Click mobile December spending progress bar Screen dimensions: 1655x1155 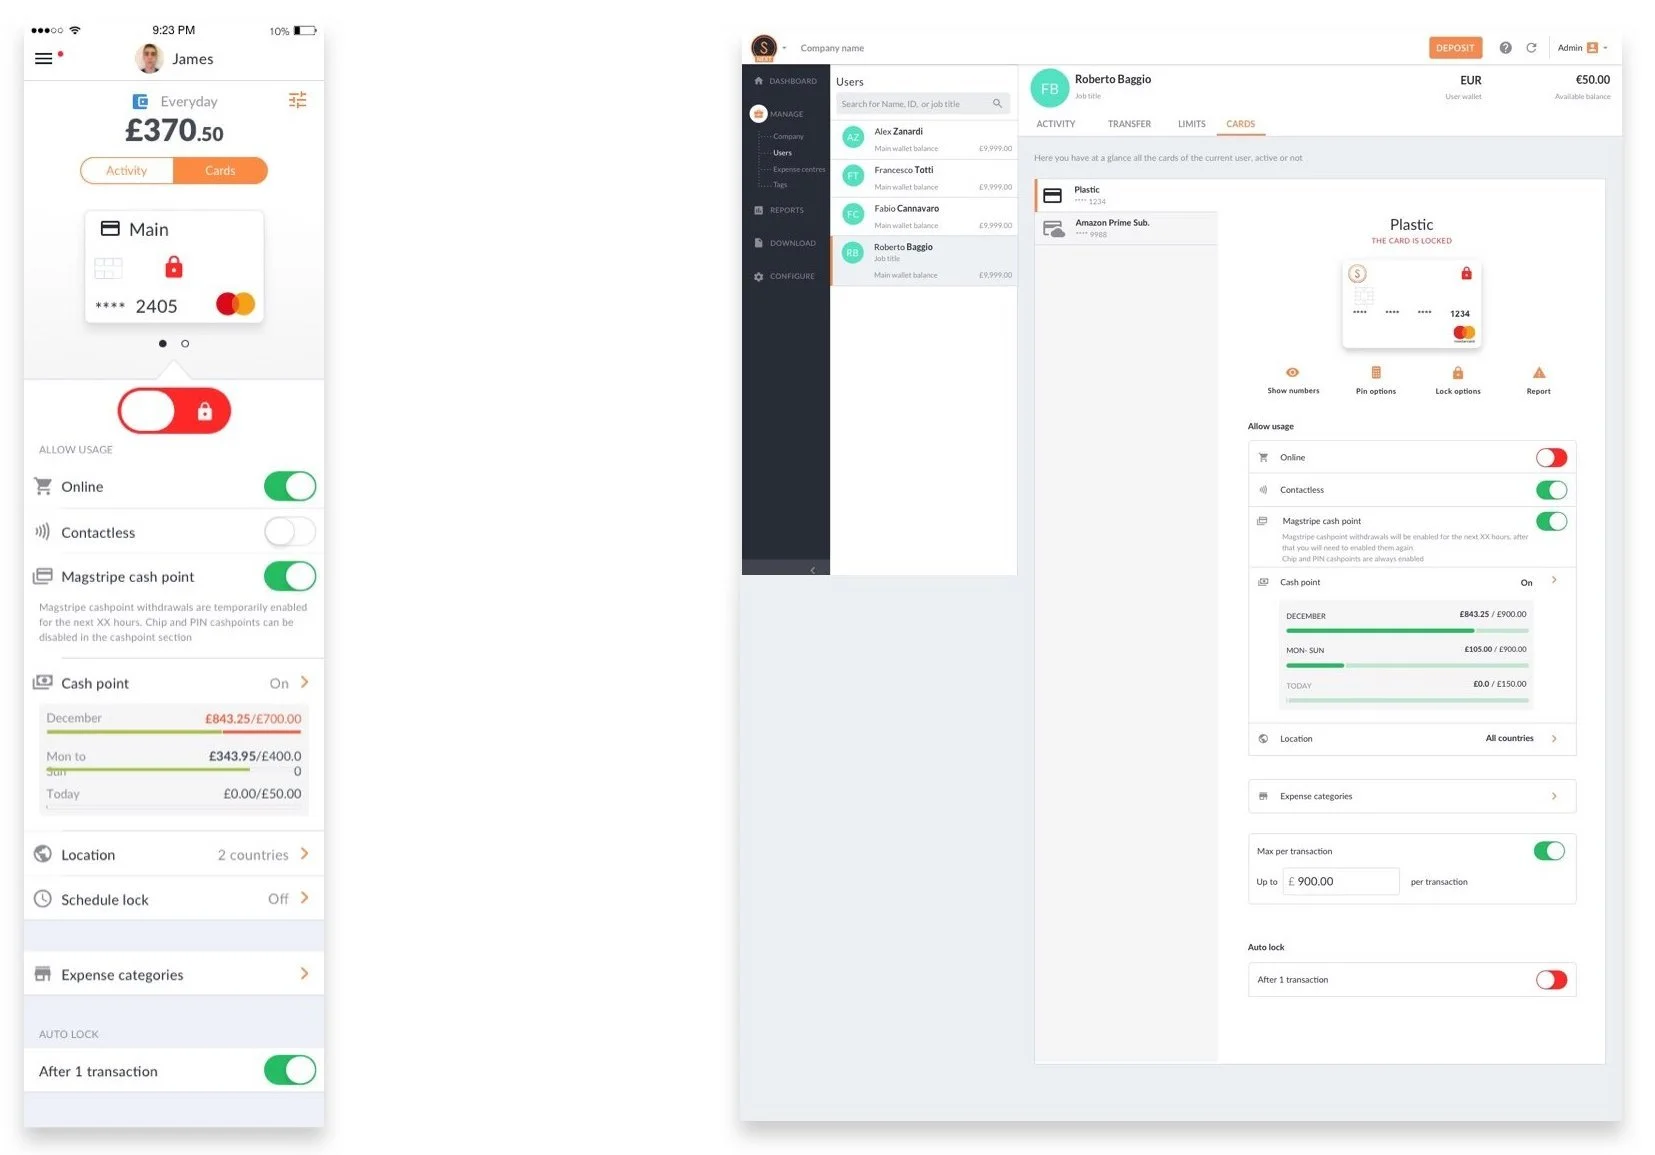(x=173, y=732)
